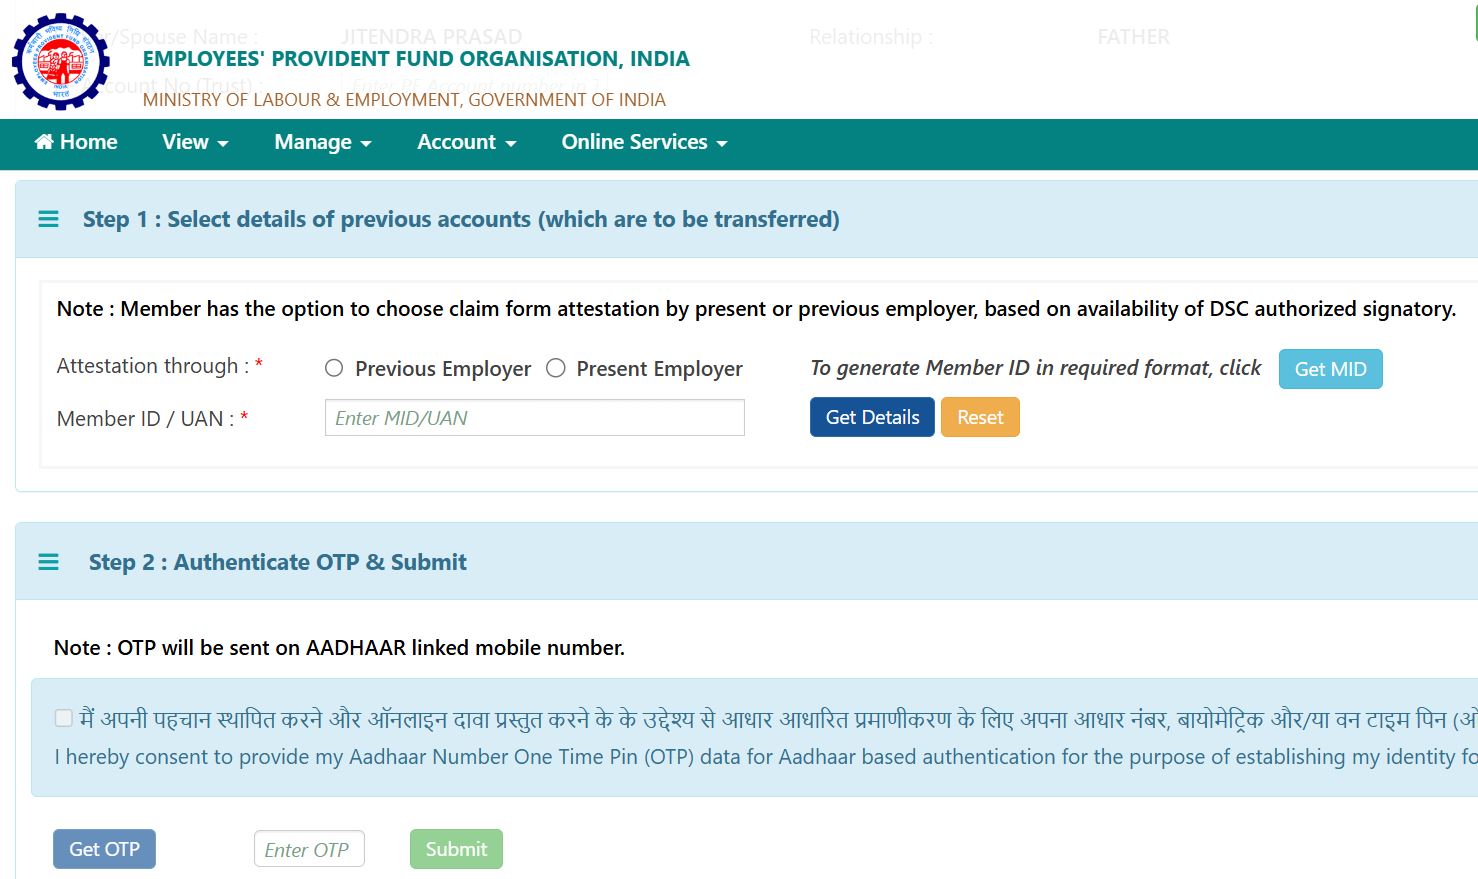Image resolution: width=1478 pixels, height=879 pixels.
Task: Click the EPFO logo emblem
Action: (60, 61)
